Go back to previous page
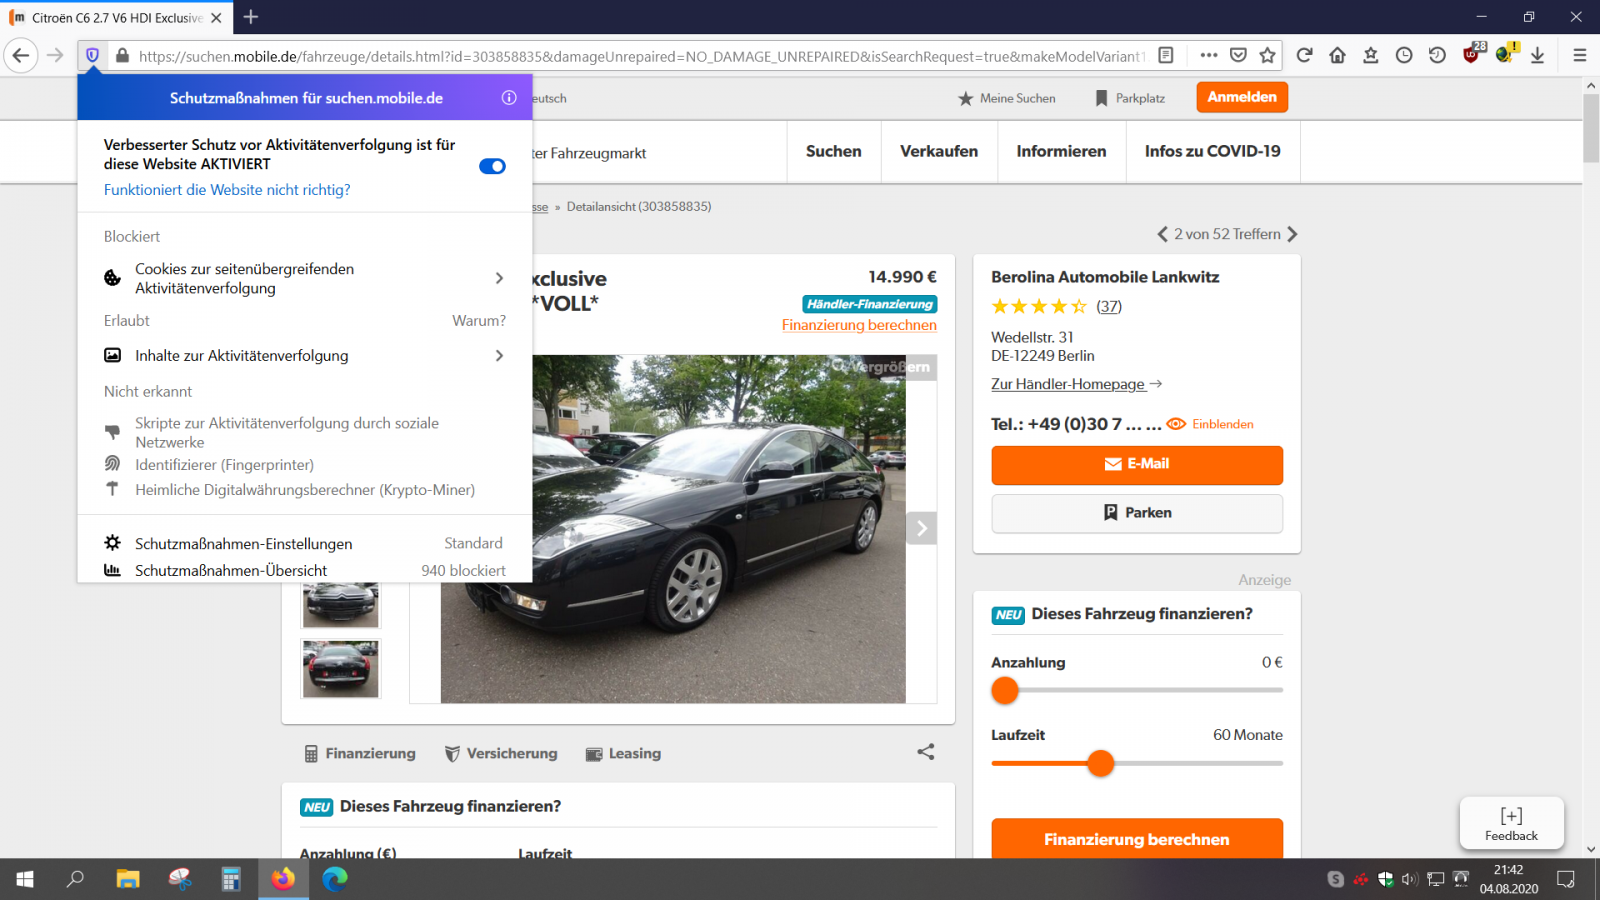The image size is (1600, 900). tap(21, 56)
